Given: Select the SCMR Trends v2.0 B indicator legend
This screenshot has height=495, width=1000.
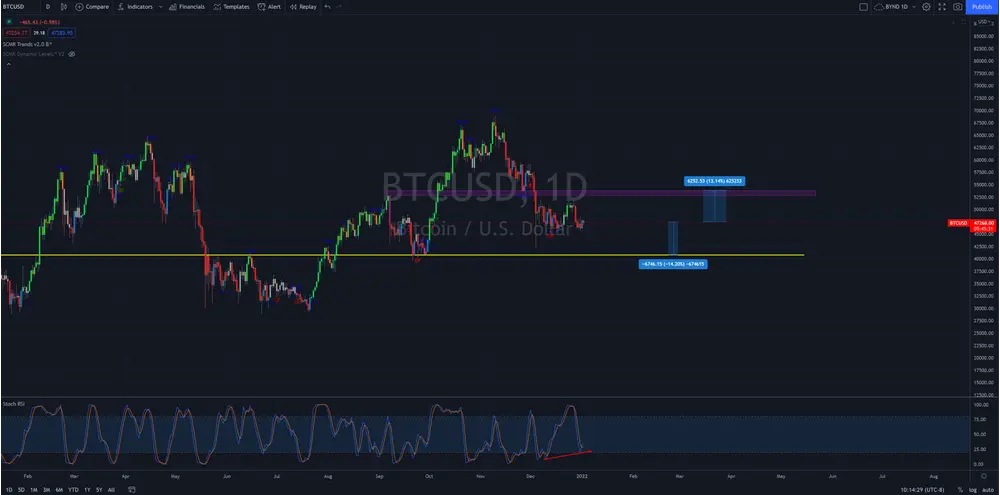Looking at the screenshot, I should point(27,43).
